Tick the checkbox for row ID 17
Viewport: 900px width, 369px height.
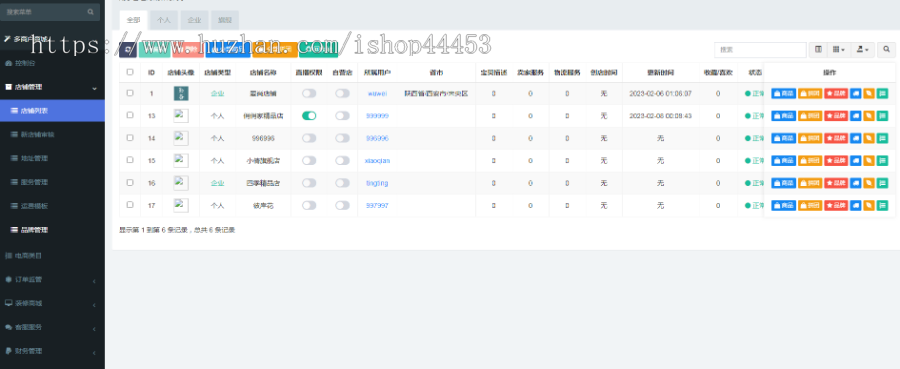[130, 204]
